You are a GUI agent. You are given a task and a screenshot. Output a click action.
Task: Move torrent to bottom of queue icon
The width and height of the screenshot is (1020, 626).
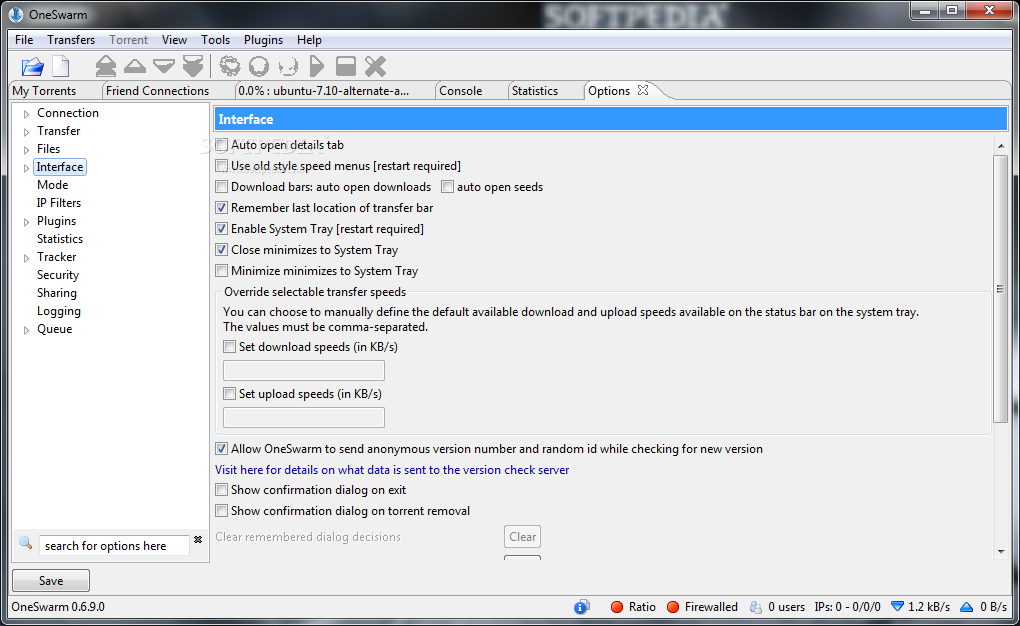193,66
